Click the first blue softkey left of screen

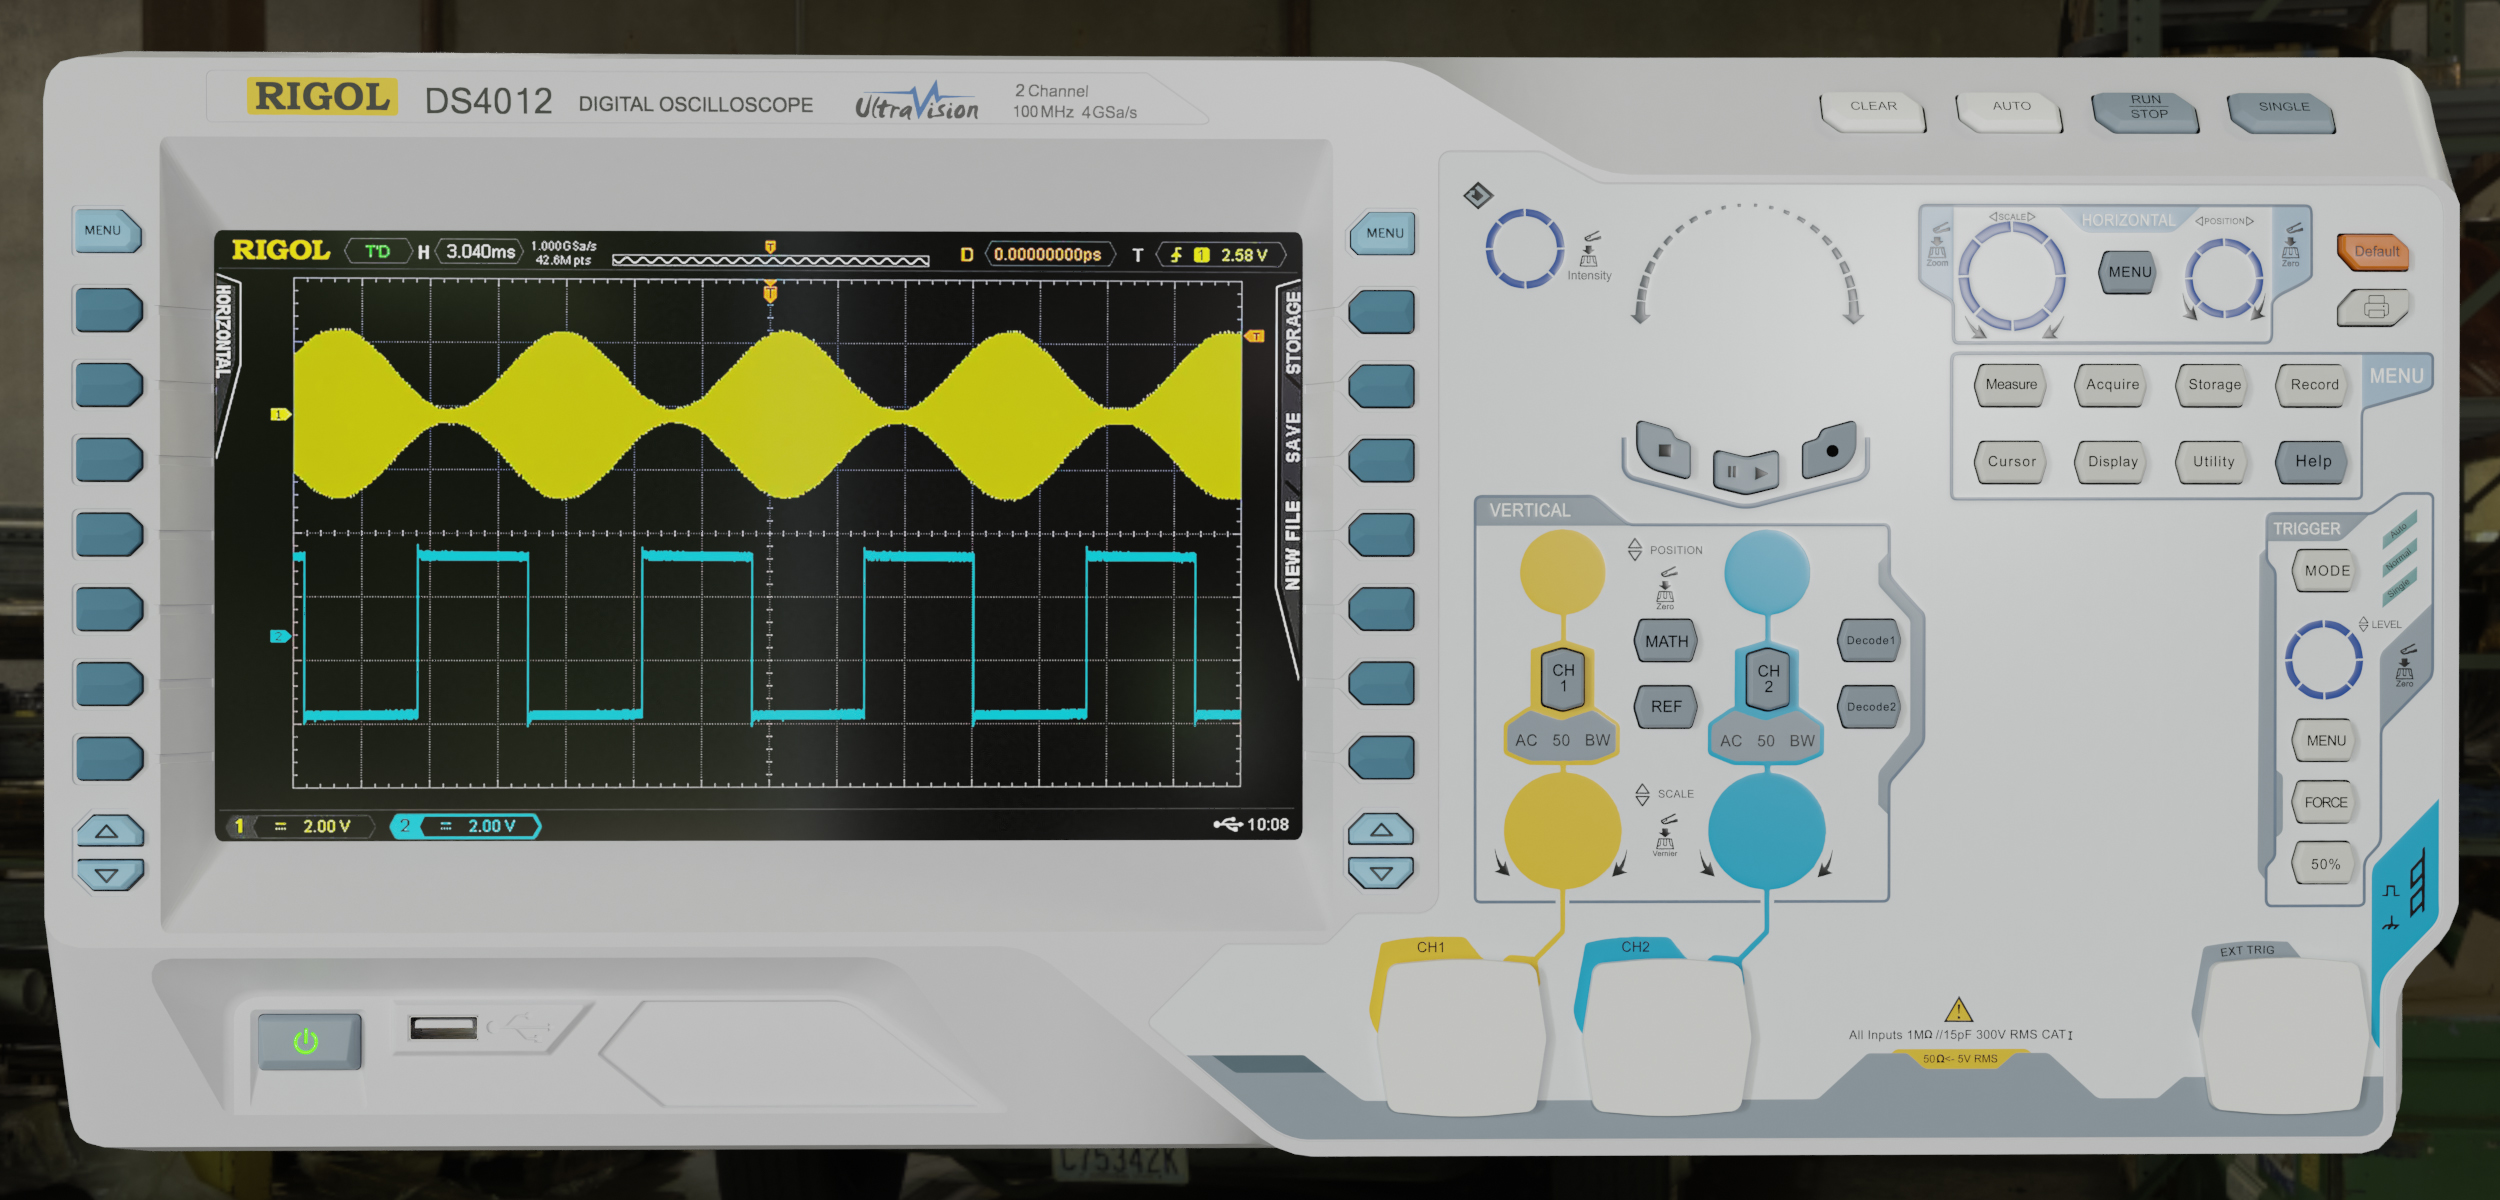pyautogui.click(x=108, y=310)
